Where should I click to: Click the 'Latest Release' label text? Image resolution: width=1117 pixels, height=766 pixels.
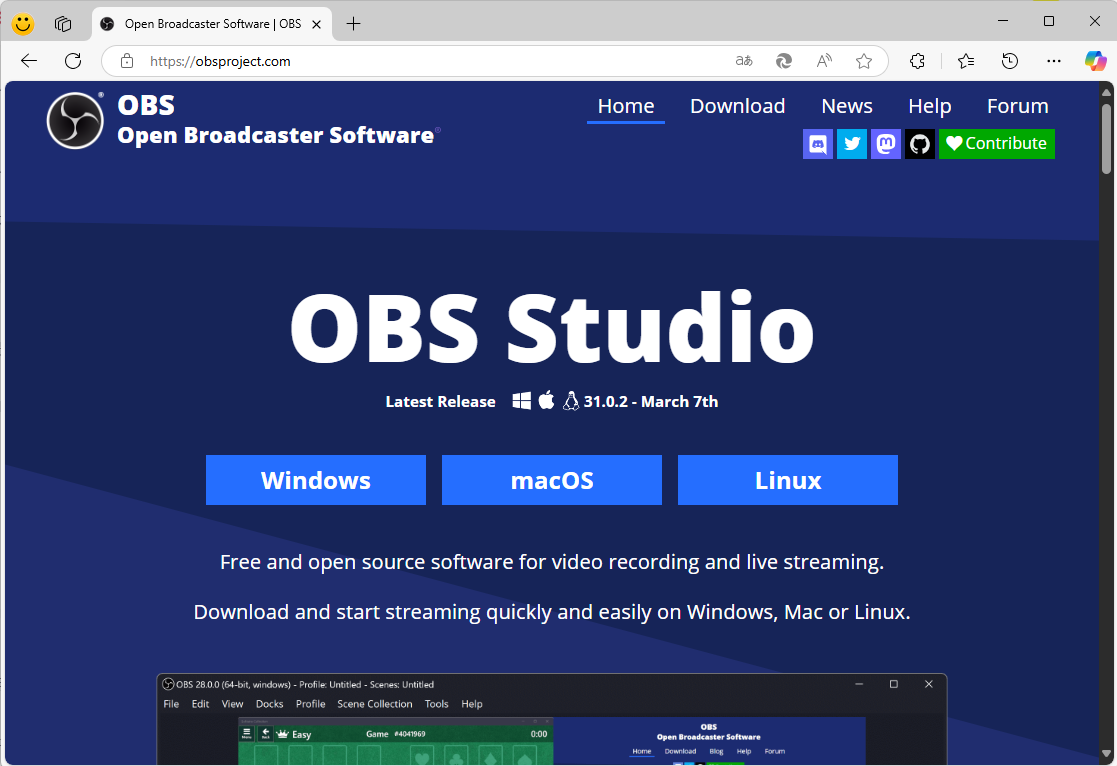(x=440, y=402)
